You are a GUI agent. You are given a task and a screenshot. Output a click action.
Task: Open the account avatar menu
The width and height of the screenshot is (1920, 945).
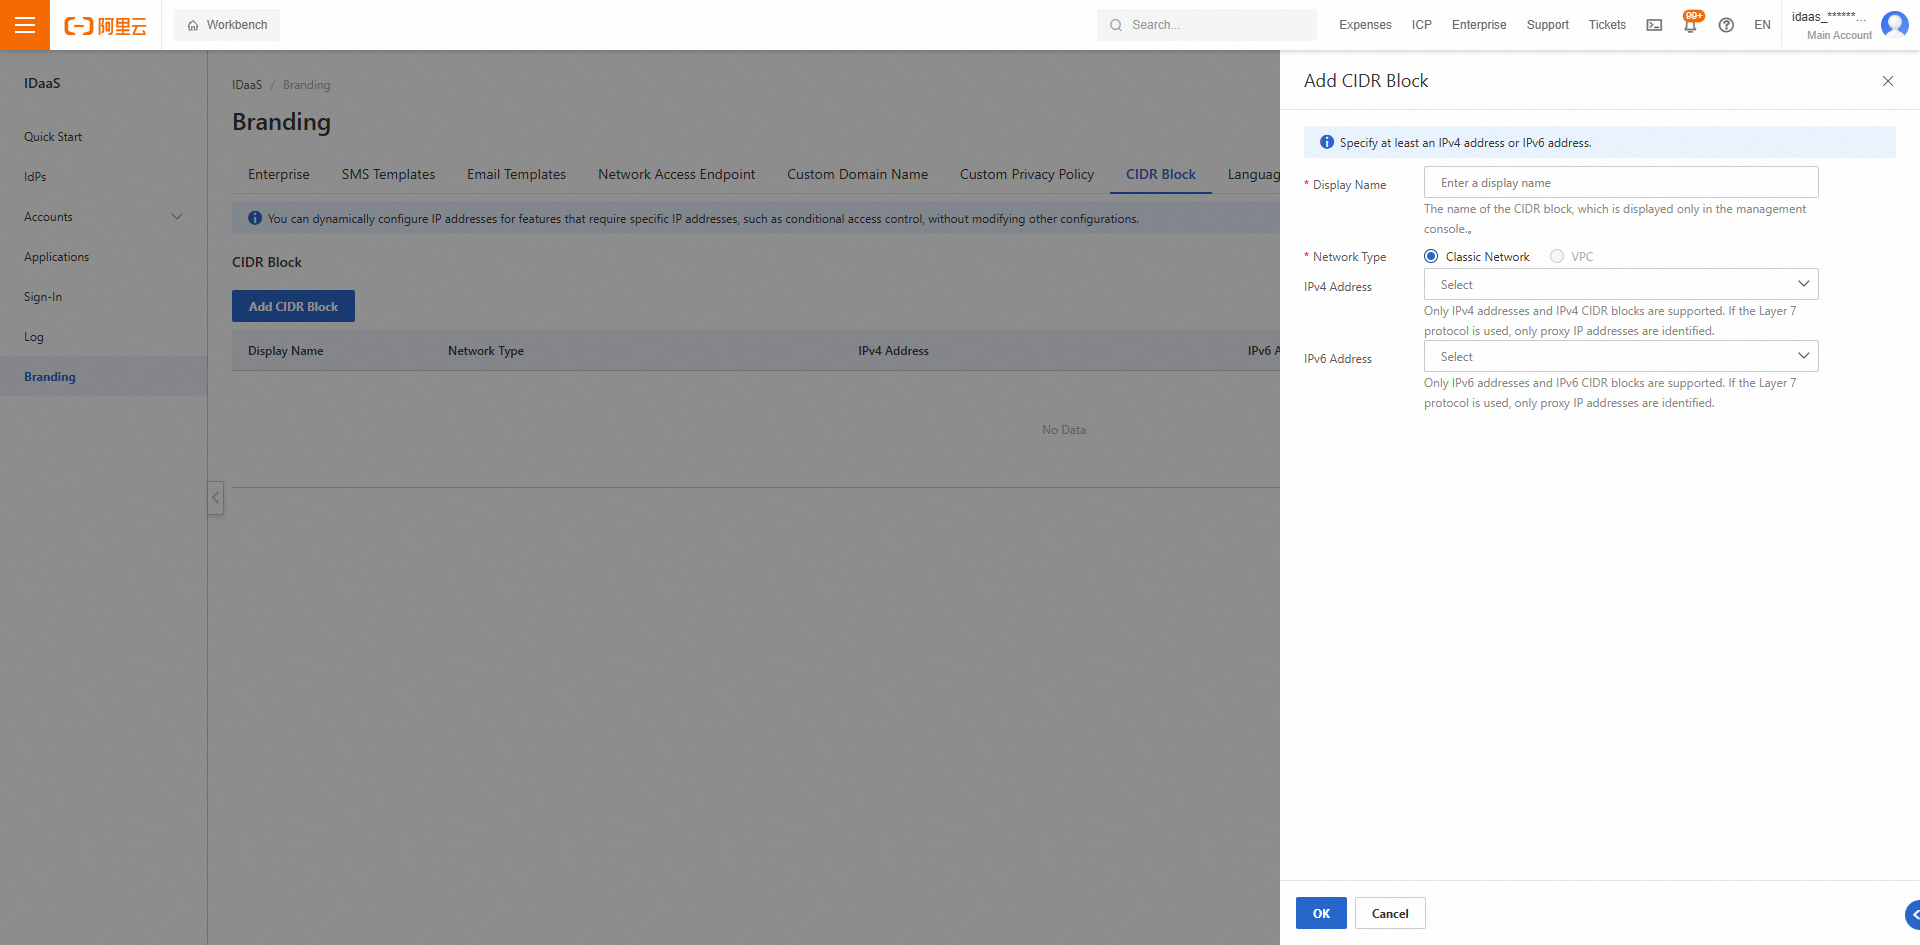coord(1895,25)
